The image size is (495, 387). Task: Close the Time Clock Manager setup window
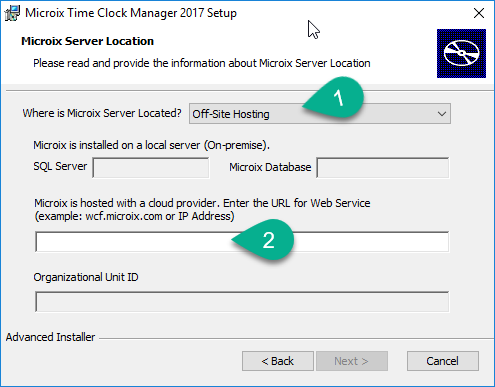click(479, 13)
